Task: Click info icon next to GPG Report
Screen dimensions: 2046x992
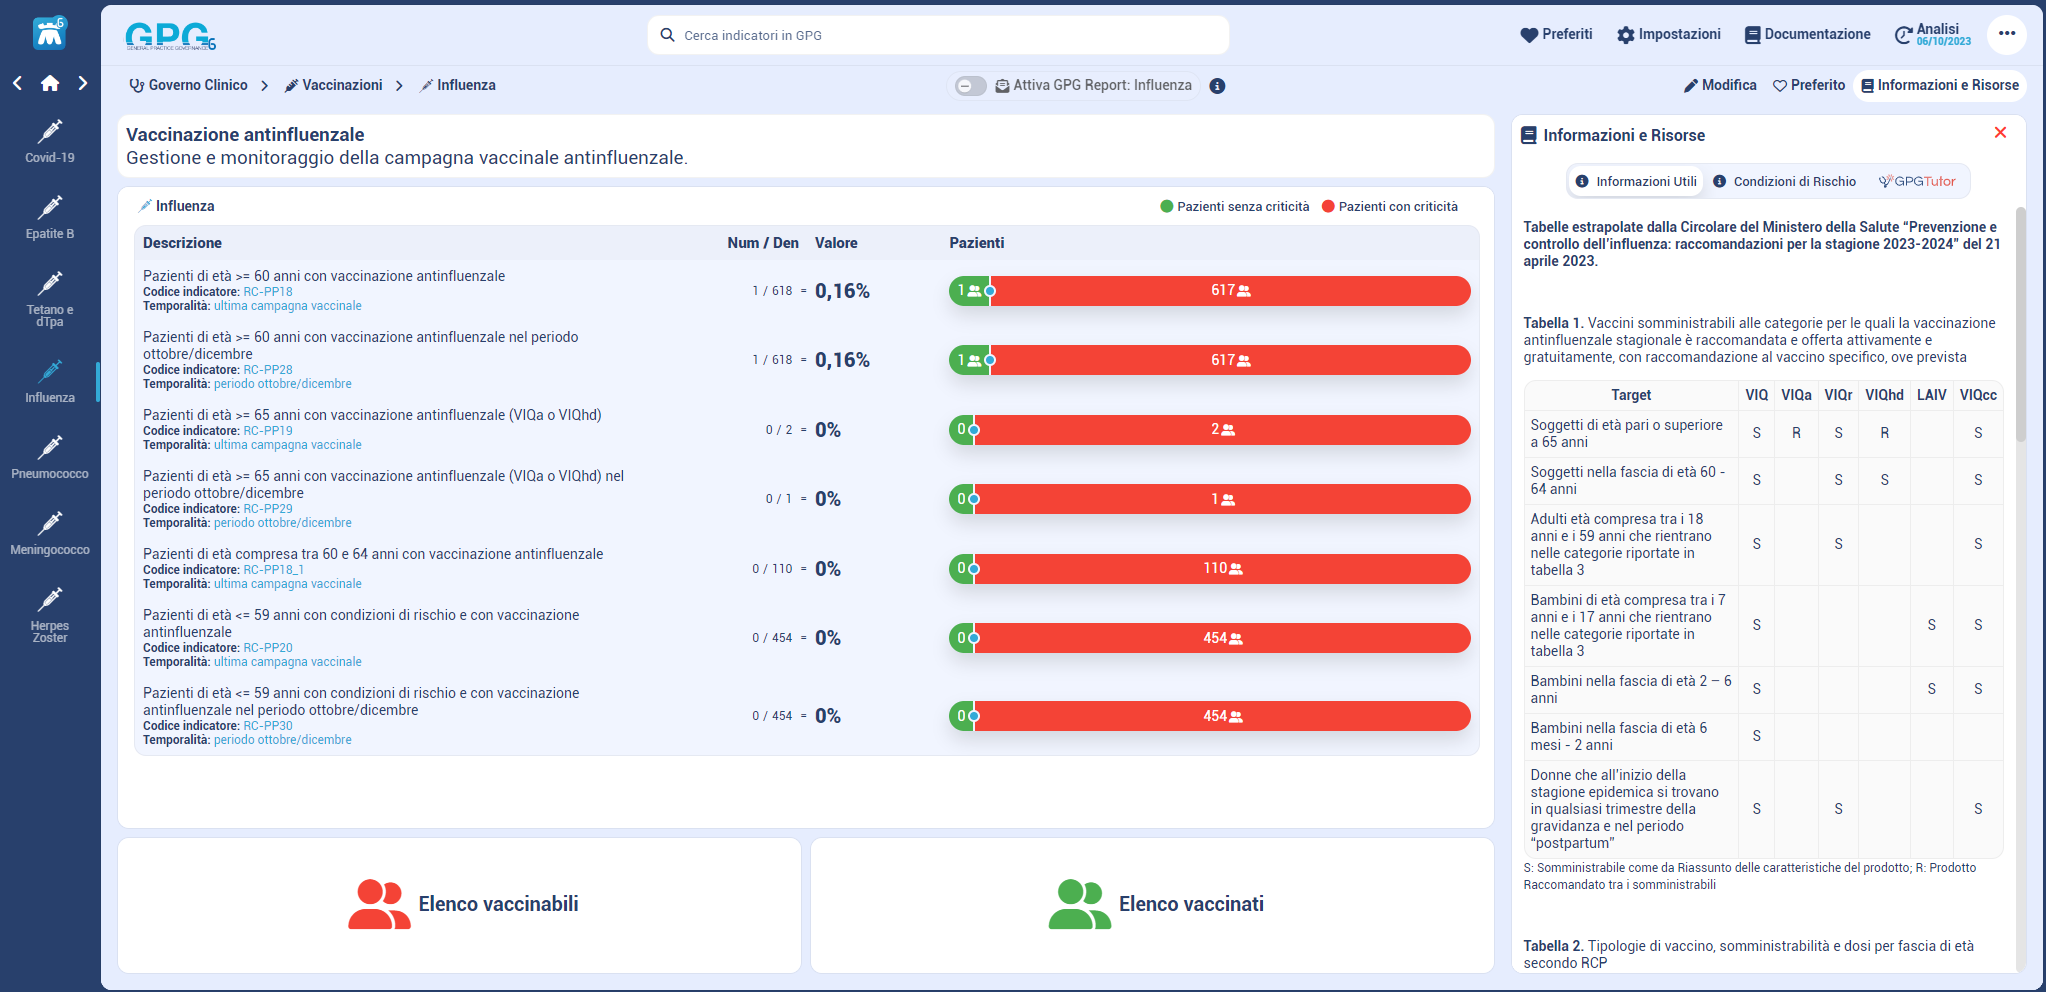Action: point(1217,86)
